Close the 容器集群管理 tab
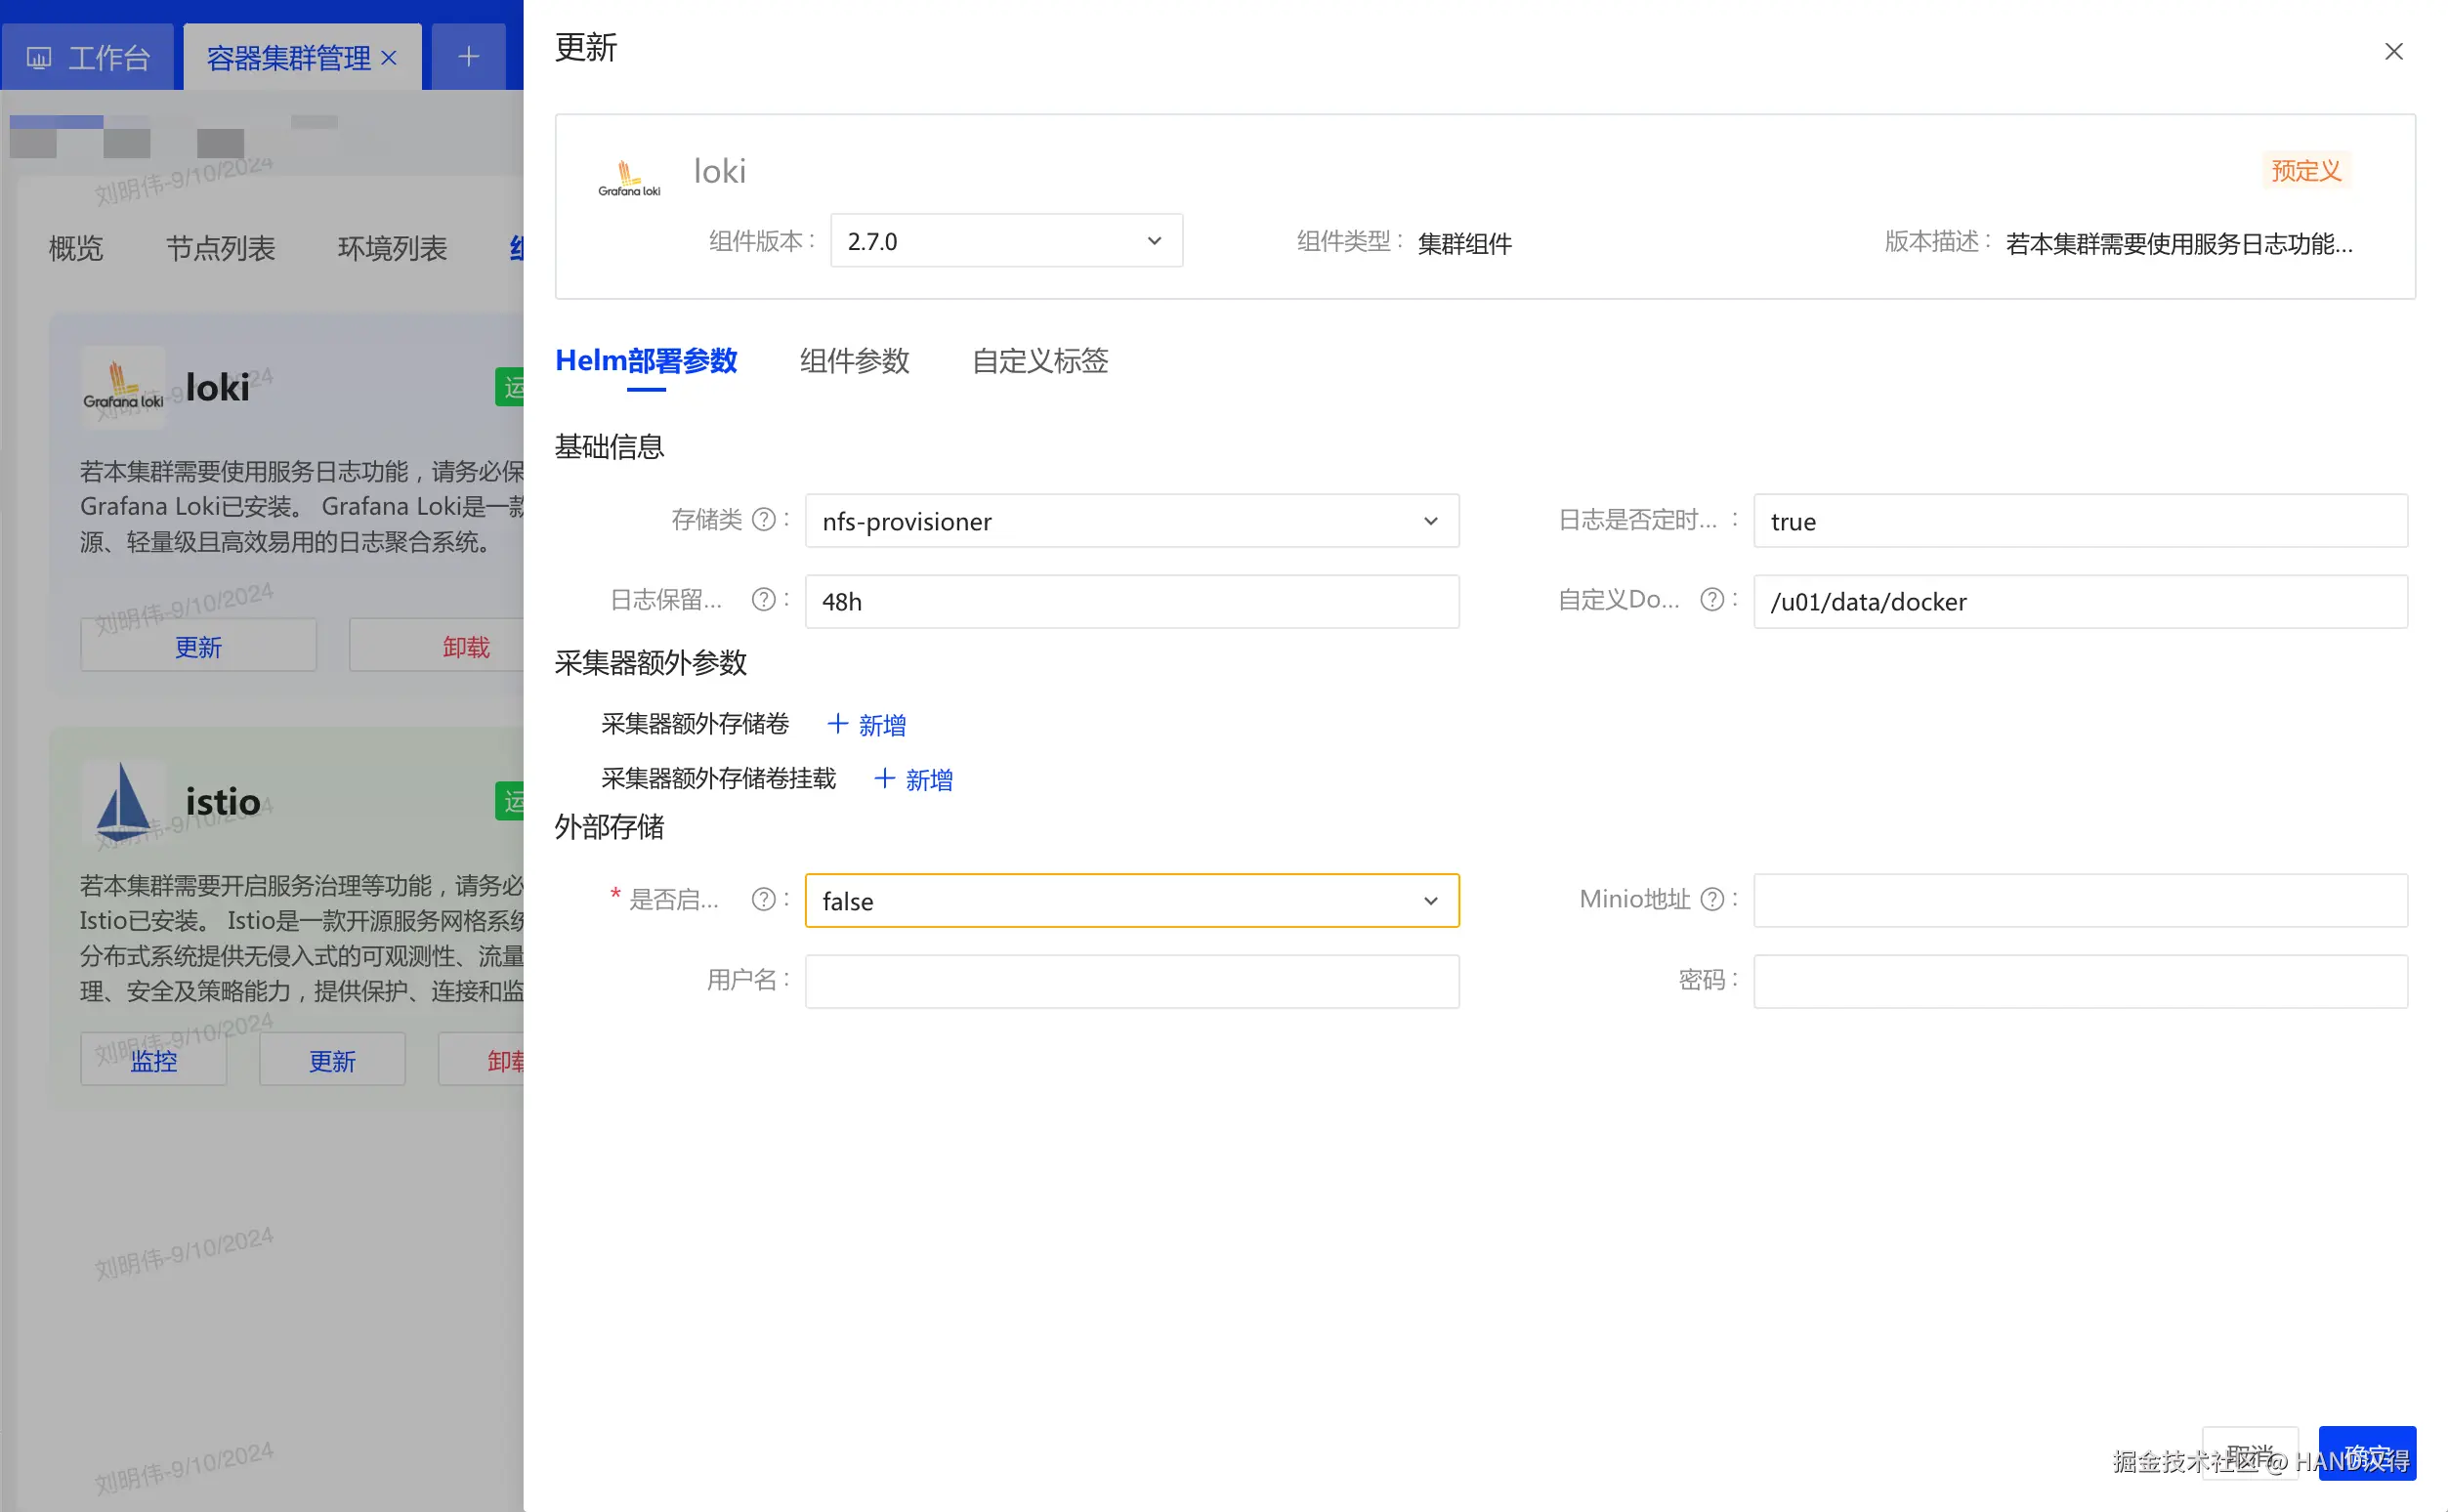This screenshot has width=2448, height=1512. (x=389, y=58)
